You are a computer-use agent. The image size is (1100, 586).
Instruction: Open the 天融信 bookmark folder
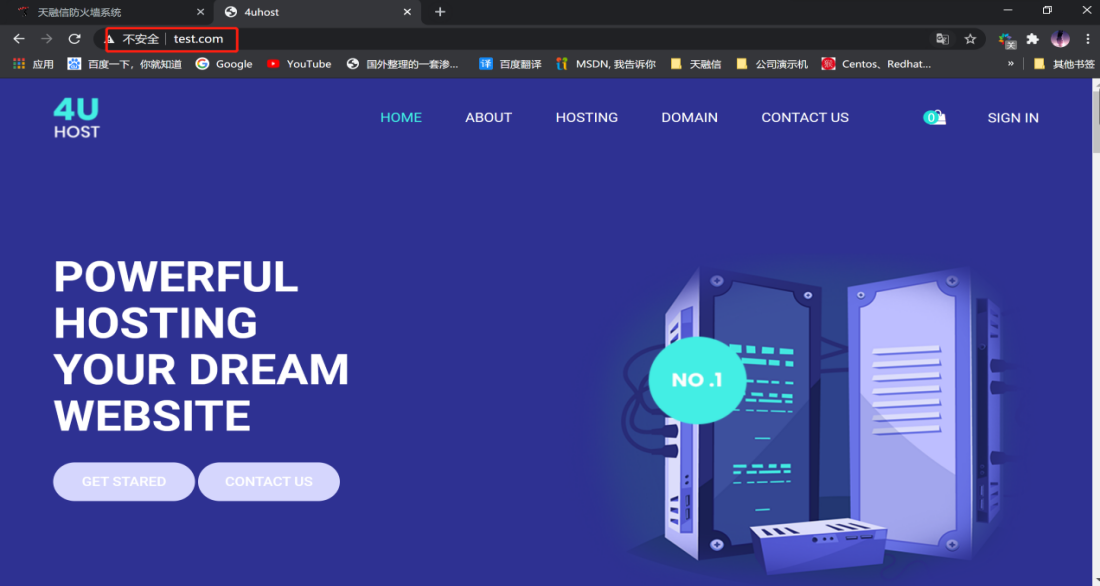point(696,64)
